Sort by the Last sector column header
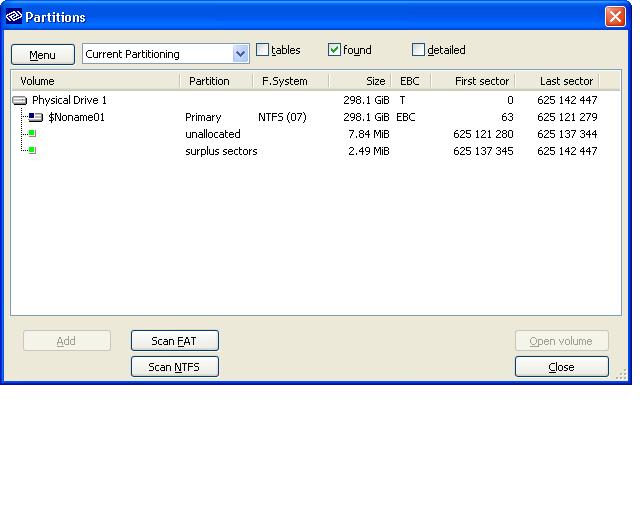640x512 pixels. (557, 81)
